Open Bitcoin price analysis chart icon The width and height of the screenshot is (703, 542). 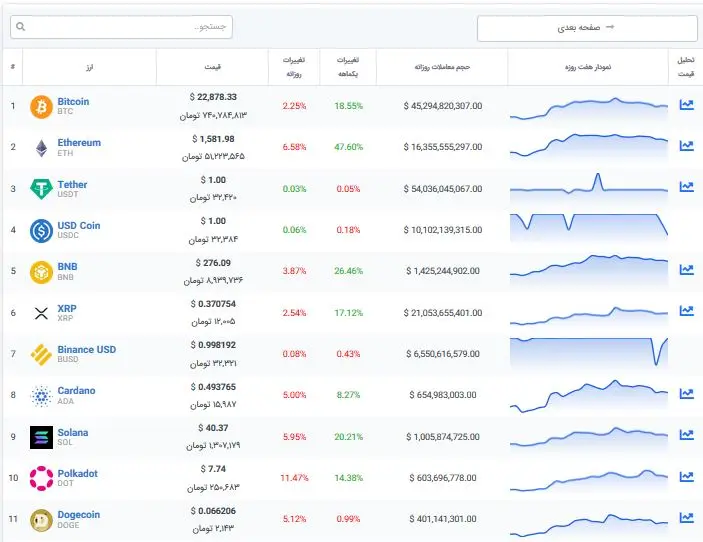click(x=686, y=104)
